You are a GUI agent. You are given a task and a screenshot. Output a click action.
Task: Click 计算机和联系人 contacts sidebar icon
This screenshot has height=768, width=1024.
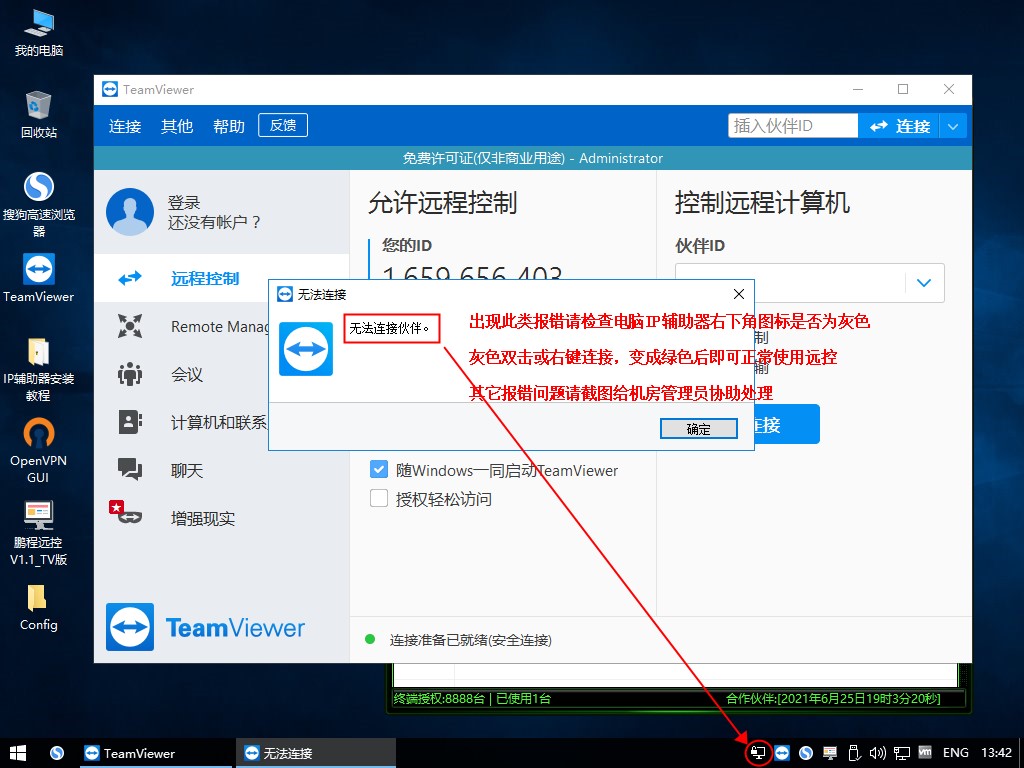pyautogui.click(x=130, y=422)
